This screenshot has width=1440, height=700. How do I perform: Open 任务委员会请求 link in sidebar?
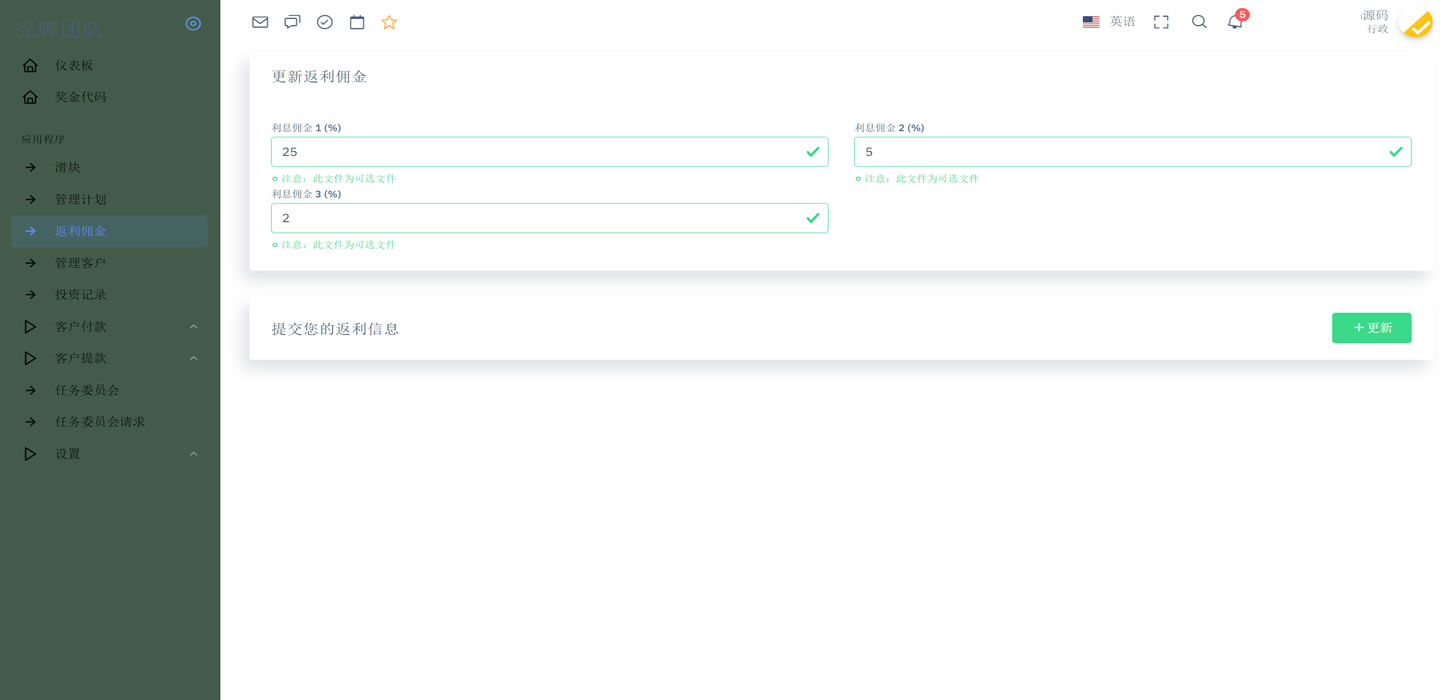(100, 422)
